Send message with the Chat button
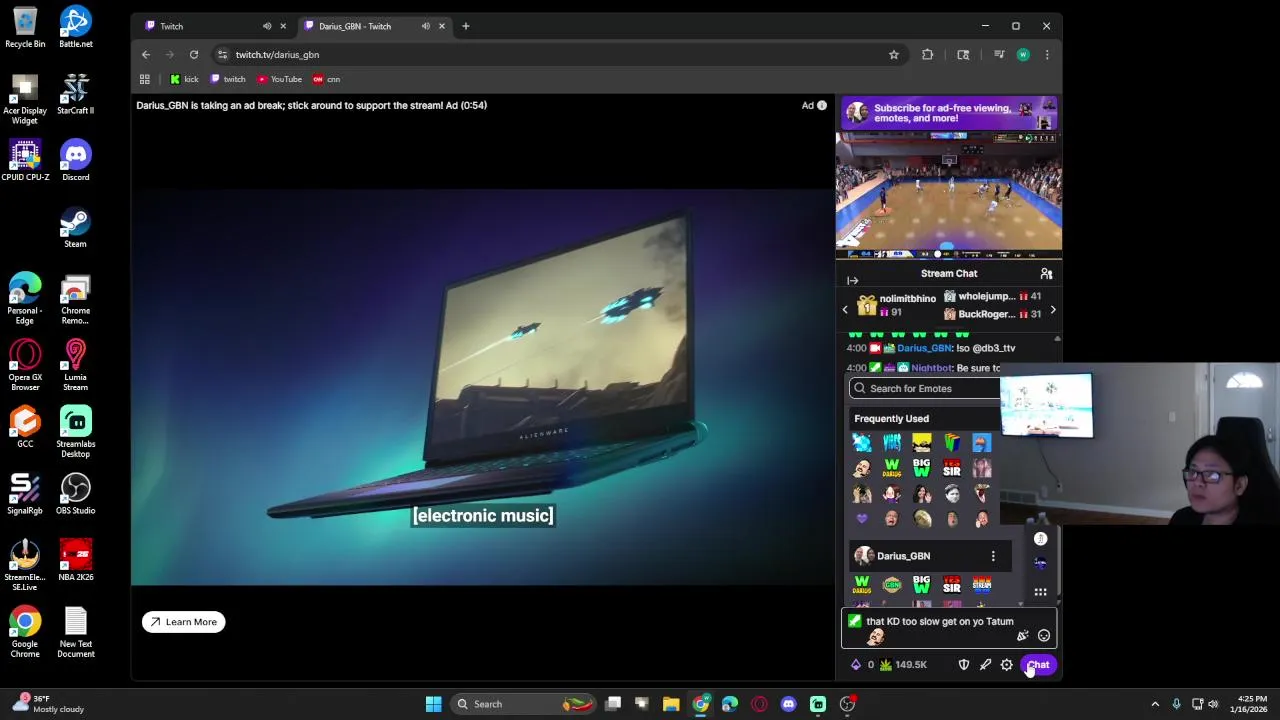This screenshot has height=720, width=1280. pos(1038,665)
